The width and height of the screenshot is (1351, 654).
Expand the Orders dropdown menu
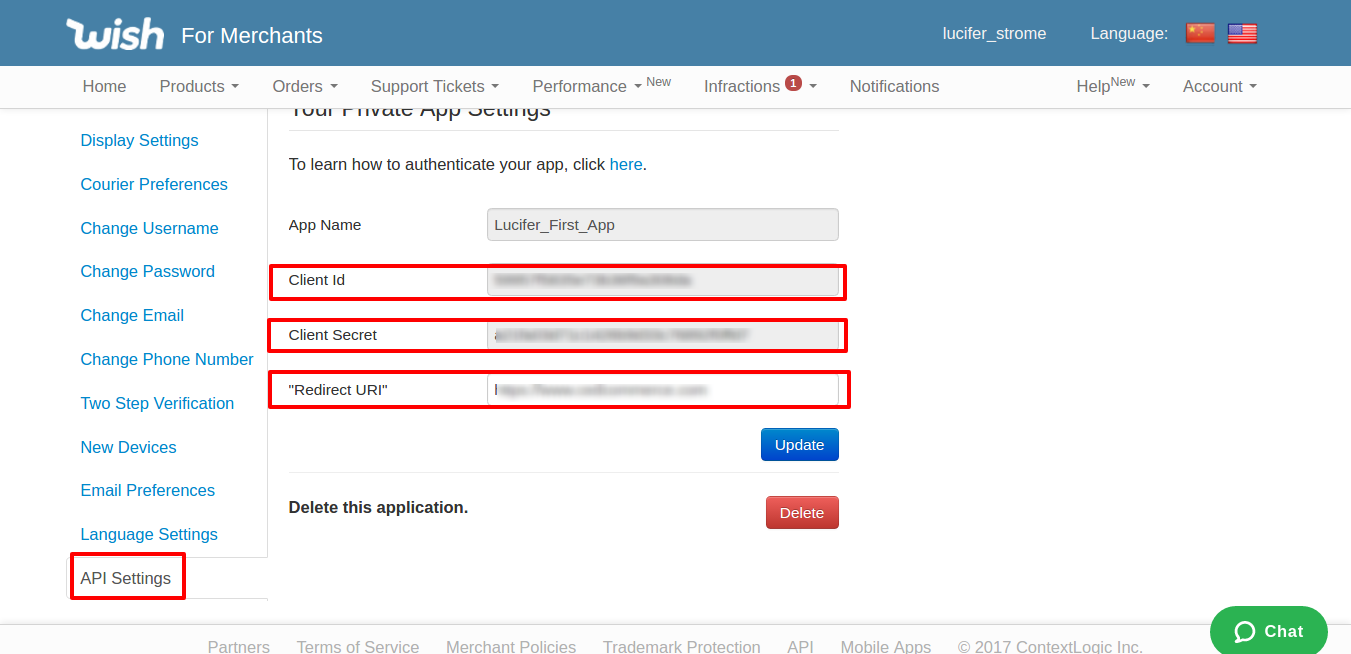[x=305, y=87]
